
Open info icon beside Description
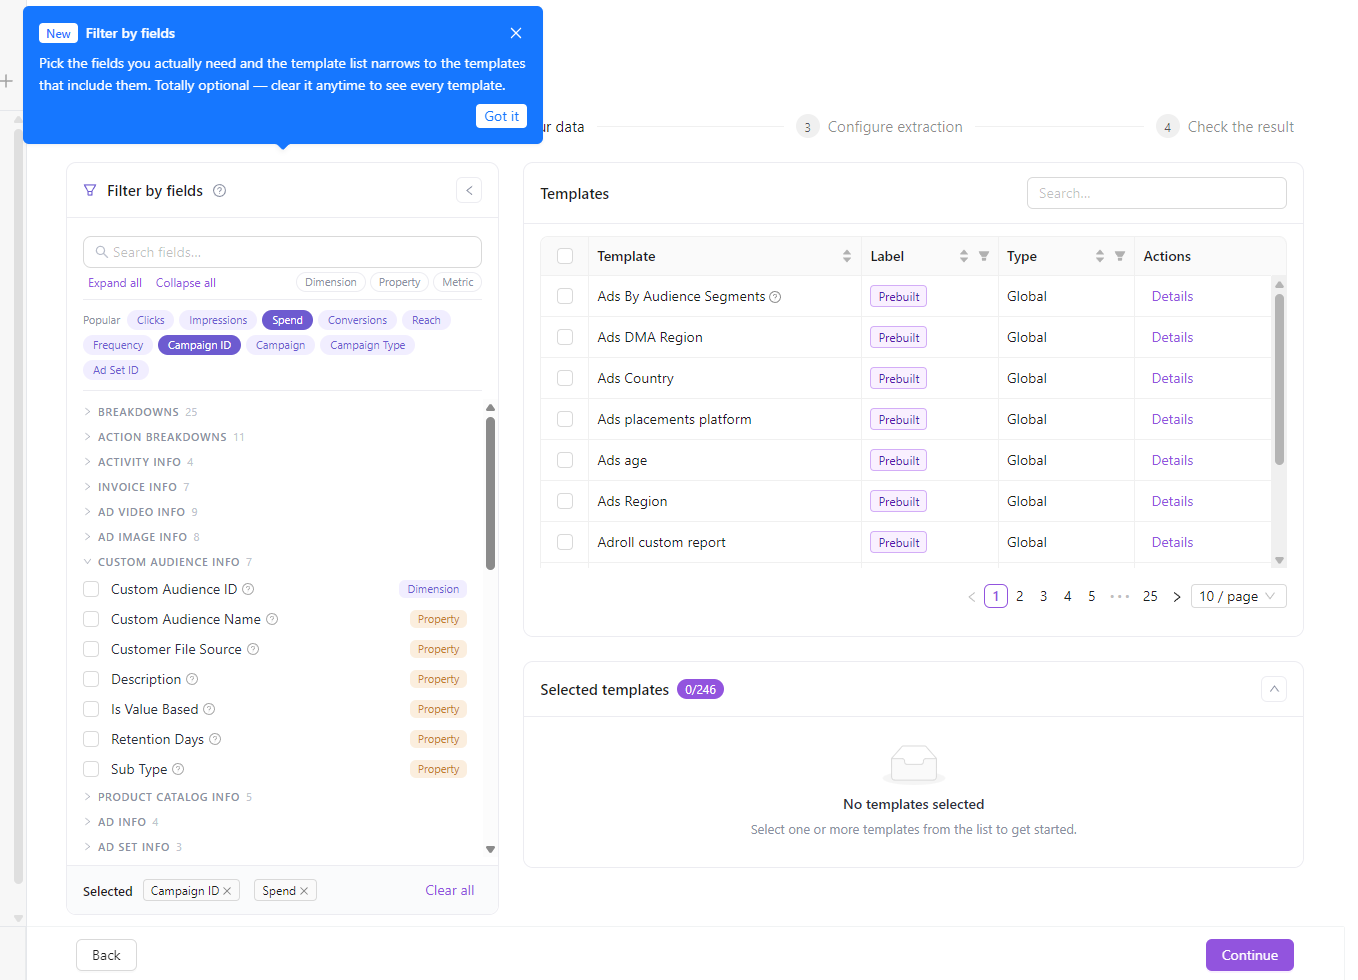[x=193, y=679]
